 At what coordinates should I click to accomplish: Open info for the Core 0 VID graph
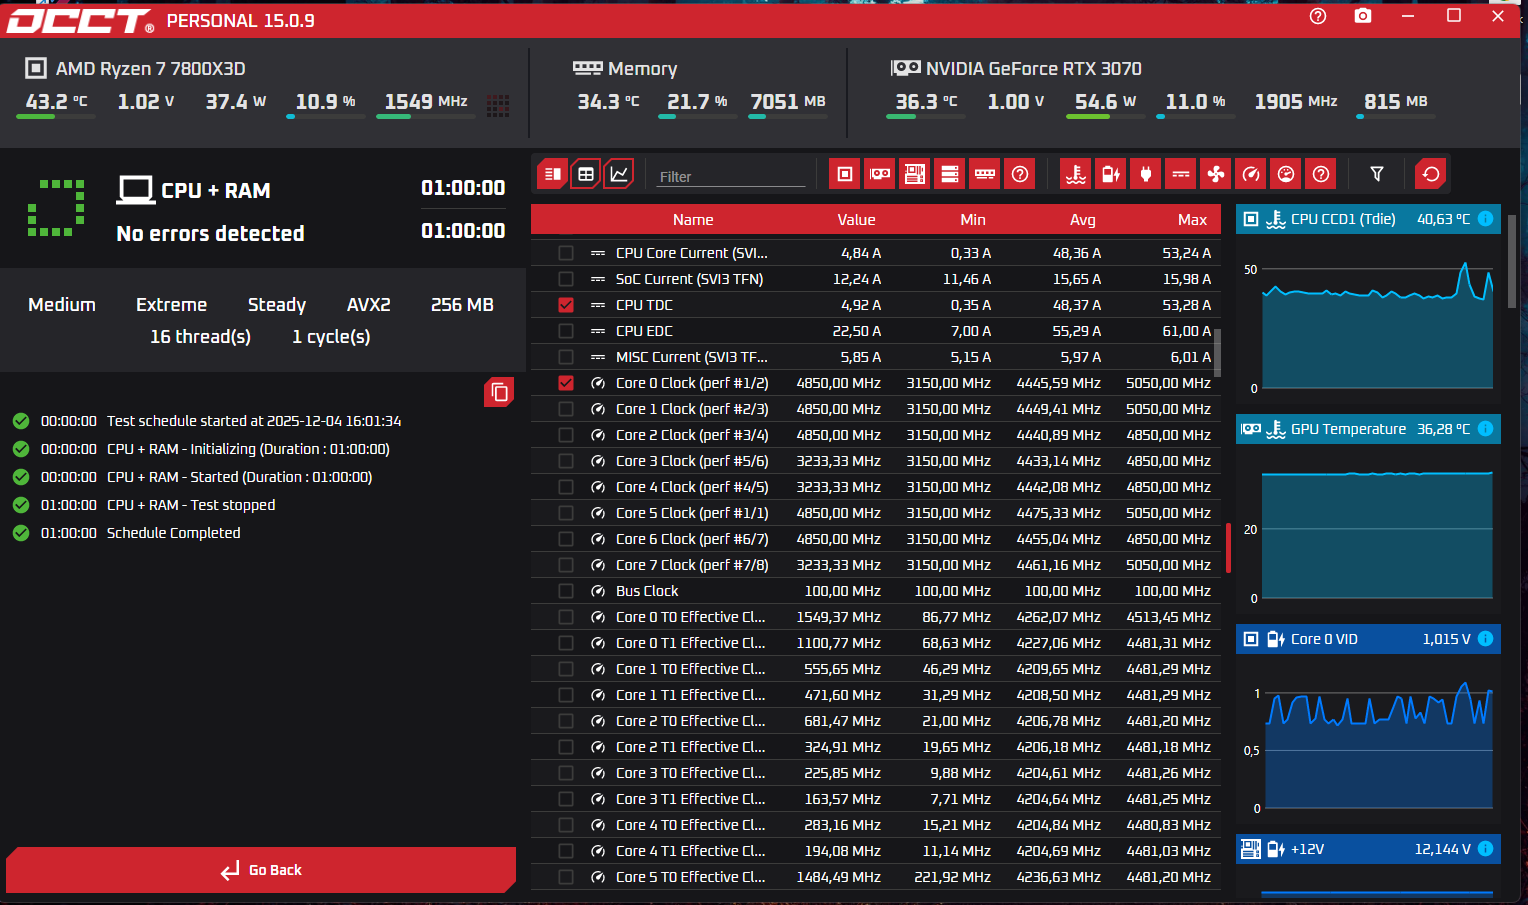1486,639
